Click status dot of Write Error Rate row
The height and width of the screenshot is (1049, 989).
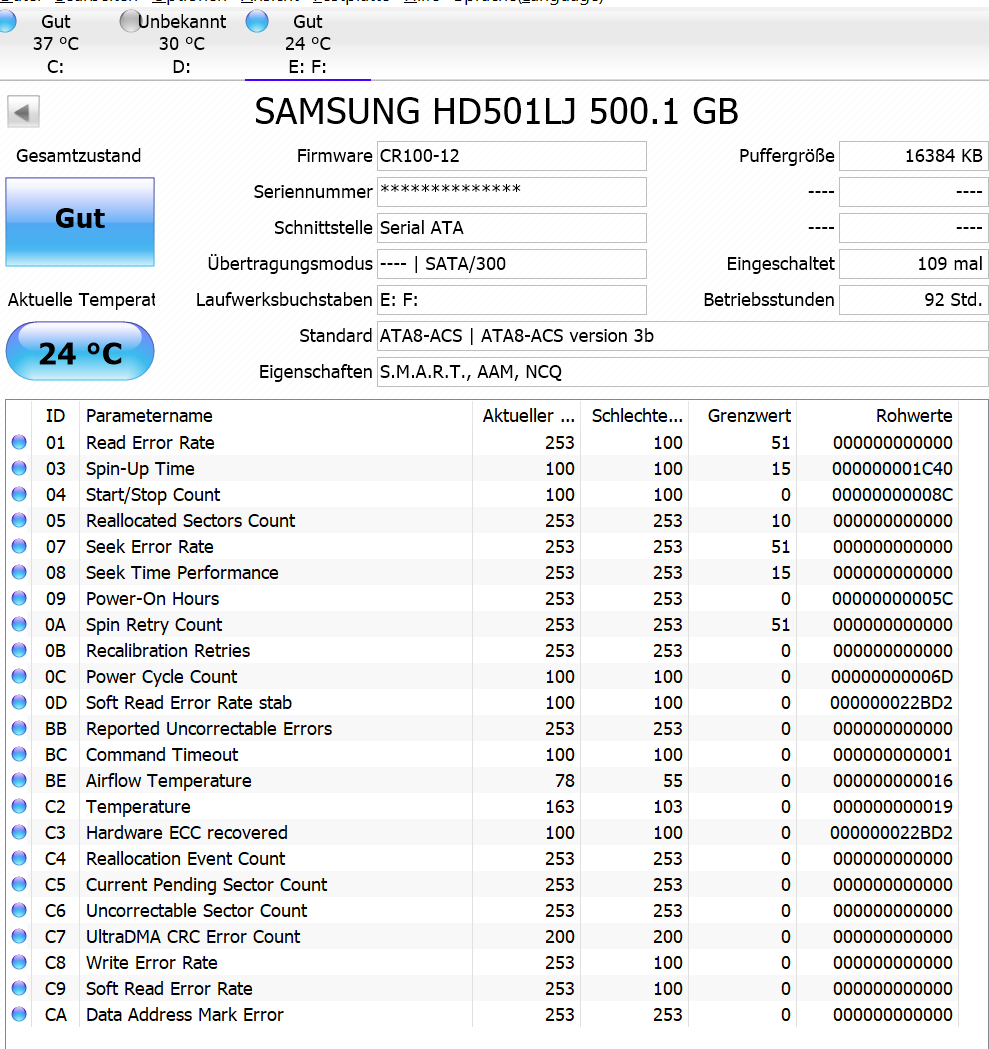tap(19, 962)
